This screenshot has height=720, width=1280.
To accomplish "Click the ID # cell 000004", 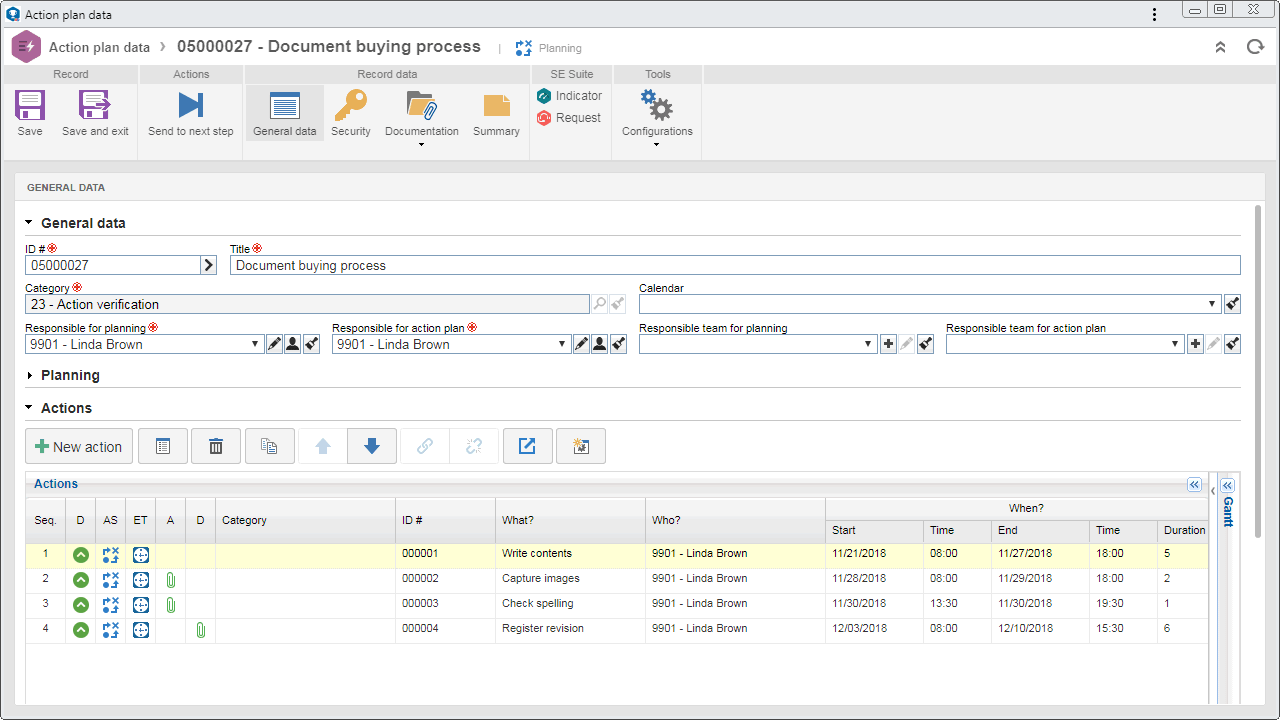I will point(420,629).
